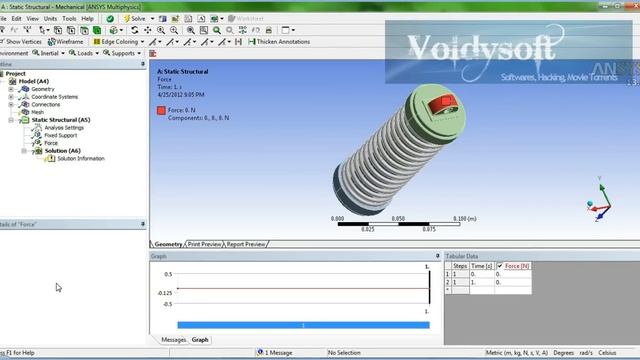Enable the green Body selection filter
640x360 pixels.
pos(97,30)
